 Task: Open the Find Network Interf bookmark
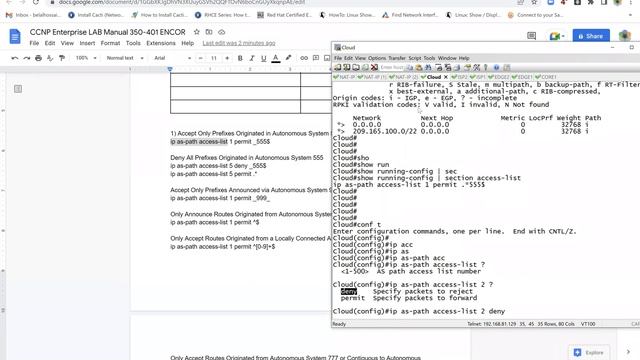tap(410, 15)
